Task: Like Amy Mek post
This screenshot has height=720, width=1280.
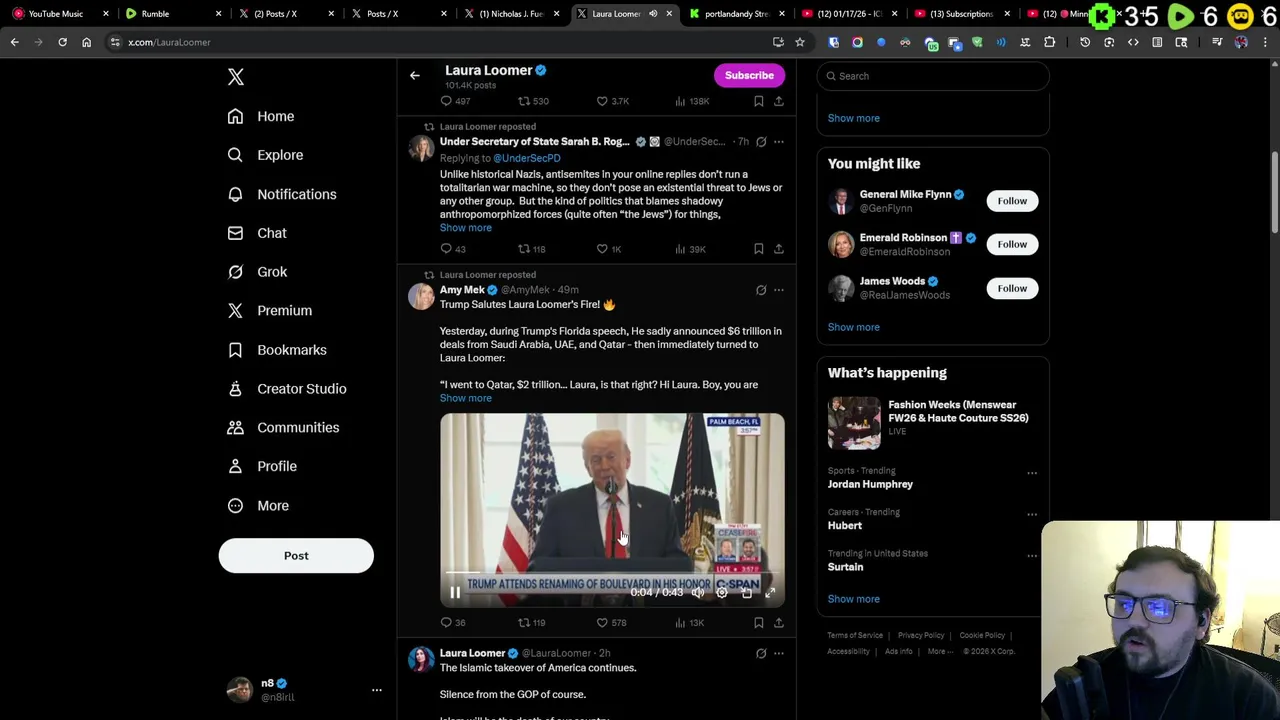Action: pos(611,623)
